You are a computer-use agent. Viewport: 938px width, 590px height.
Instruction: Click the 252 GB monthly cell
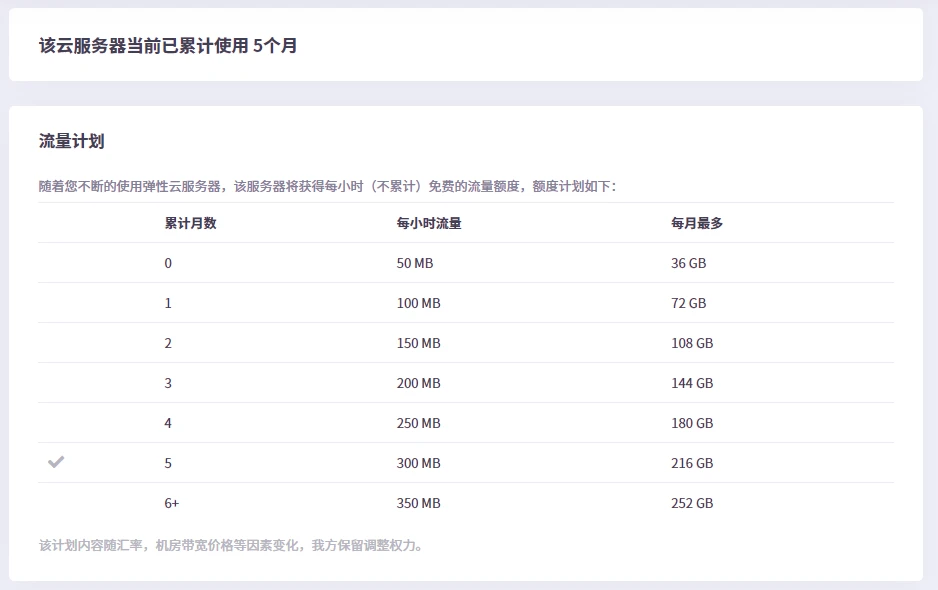click(692, 503)
